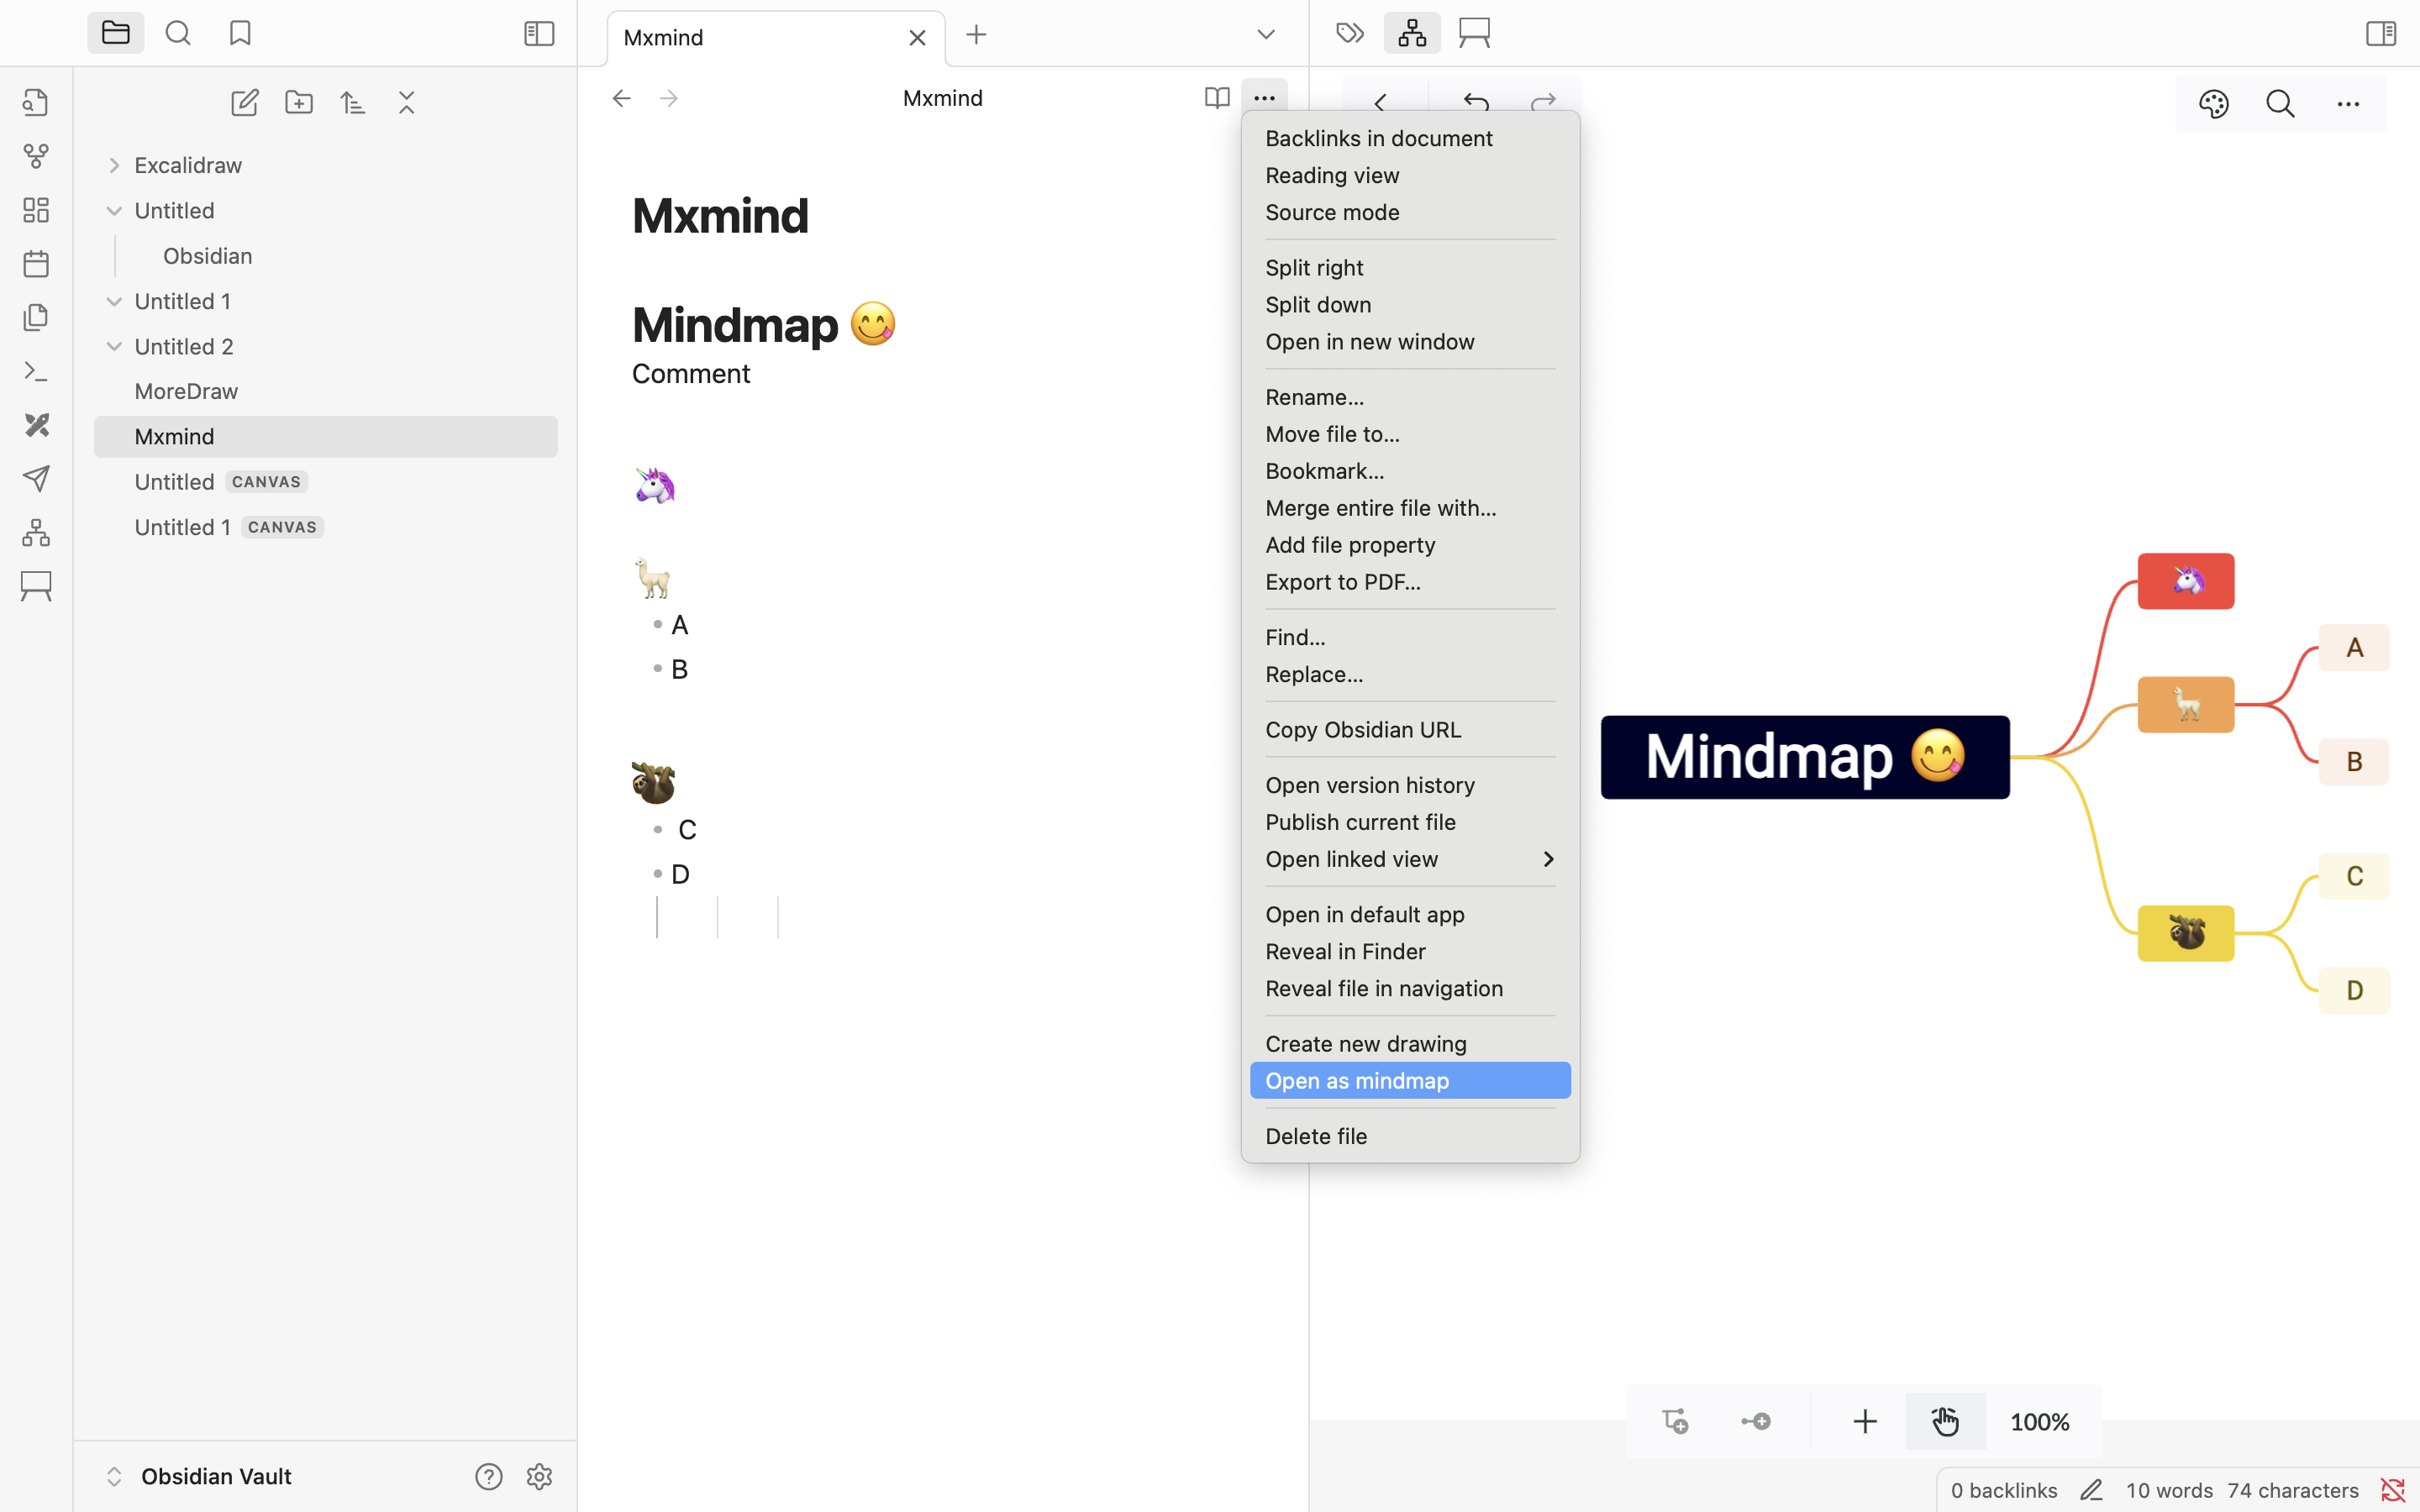Open the daily note calendar icon
Viewport: 2420px width, 1512px height.
click(x=36, y=264)
